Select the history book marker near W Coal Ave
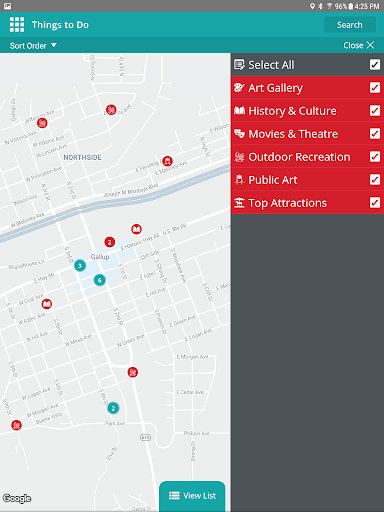The width and height of the screenshot is (384, 512). pos(47,304)
